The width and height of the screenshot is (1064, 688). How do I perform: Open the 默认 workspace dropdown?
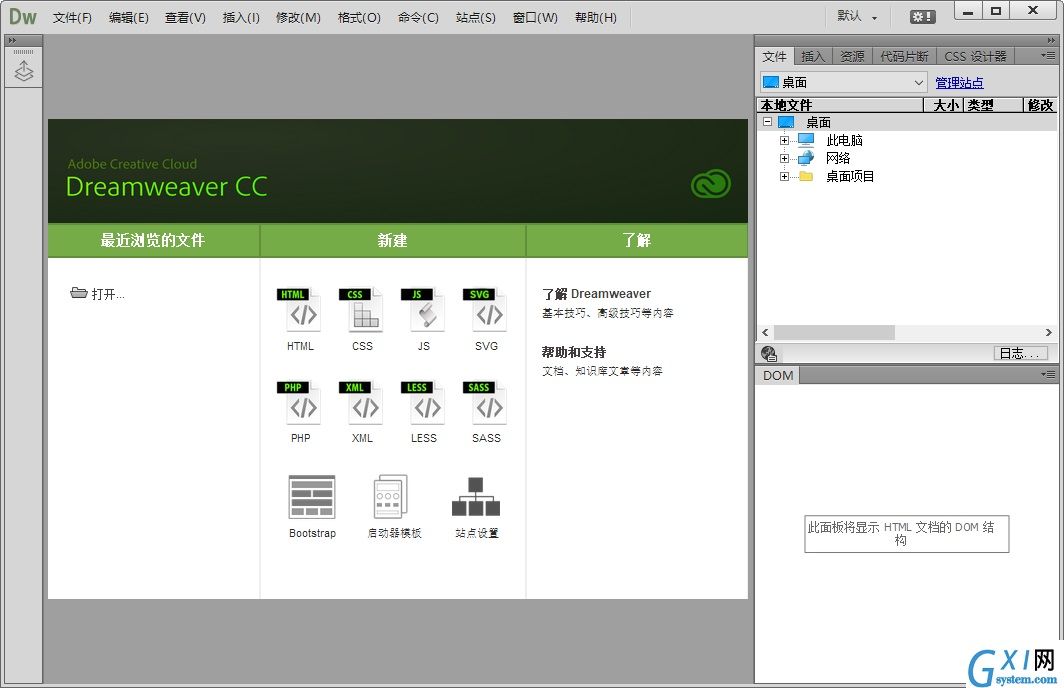point(857,16)
